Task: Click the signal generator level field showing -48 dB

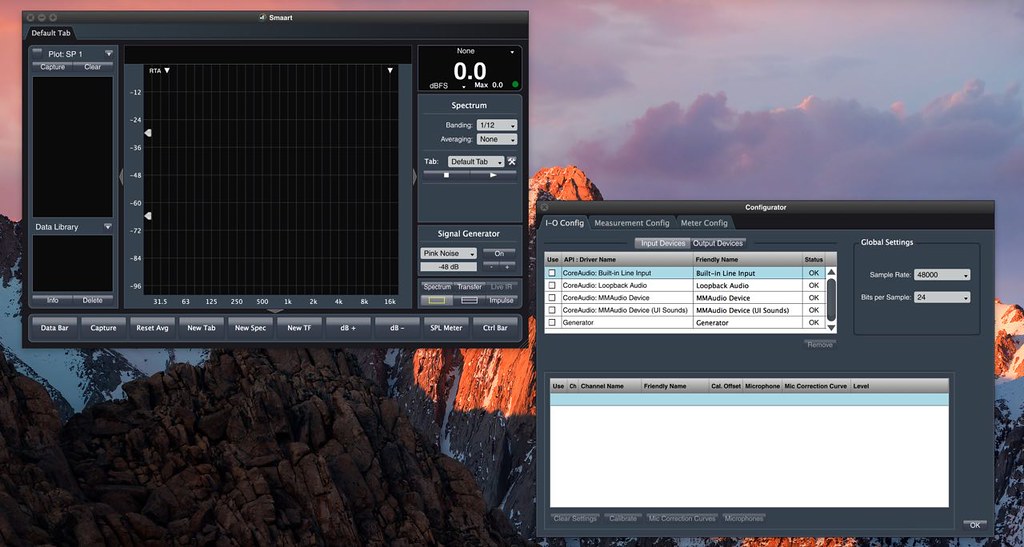Action: pyautogui.click(x=447, y=267)
